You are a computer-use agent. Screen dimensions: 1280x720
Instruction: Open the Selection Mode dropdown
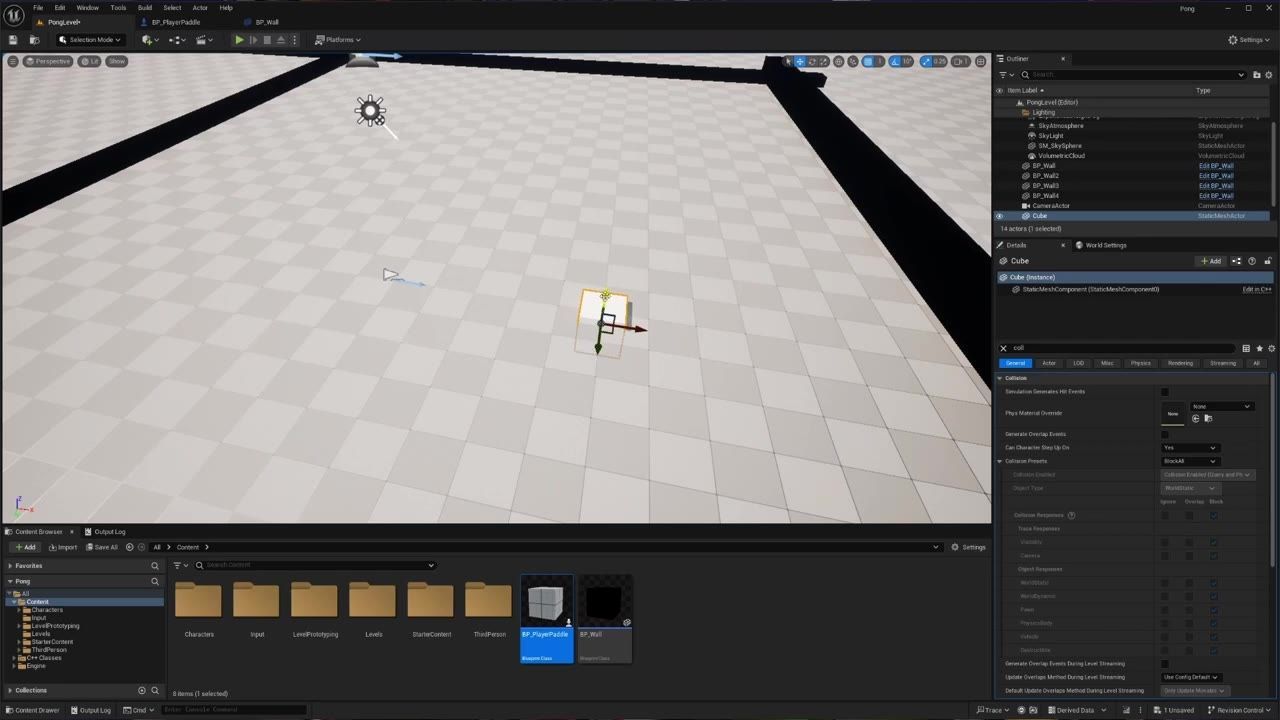pos(90,40)
